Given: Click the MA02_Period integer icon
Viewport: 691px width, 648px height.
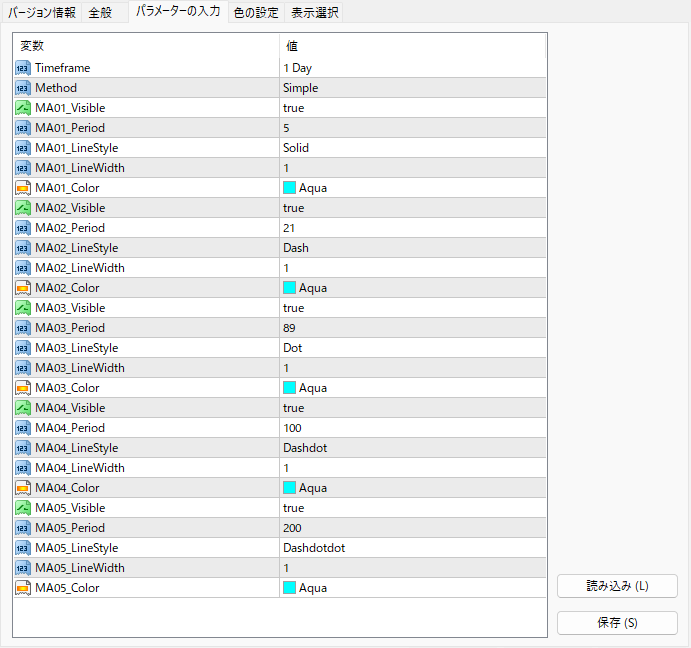Looking at the screenshot, I should [x=23, y=228].
